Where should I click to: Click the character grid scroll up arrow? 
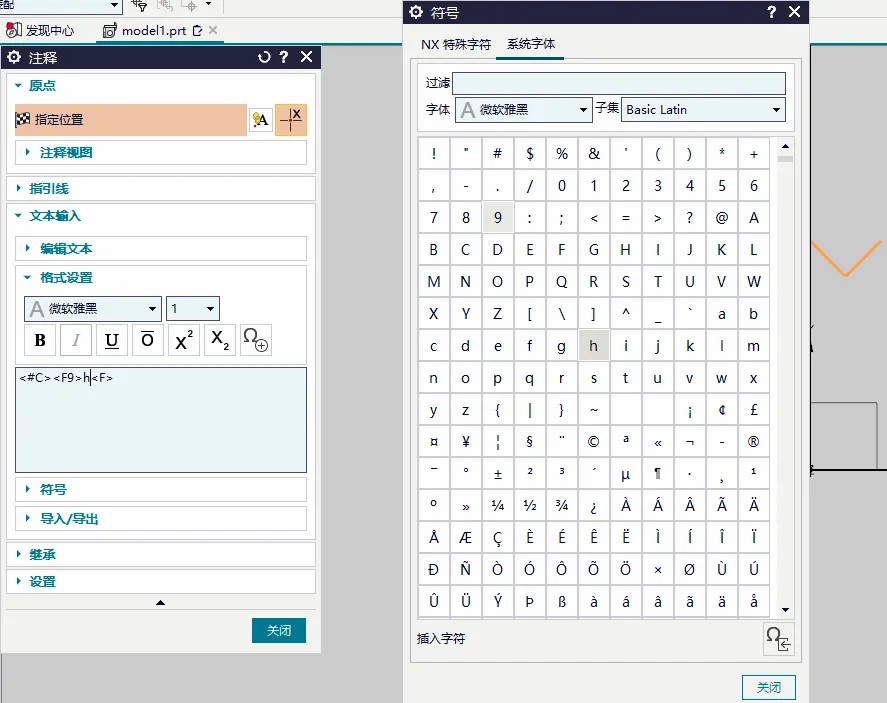click(x=785, y=146)
